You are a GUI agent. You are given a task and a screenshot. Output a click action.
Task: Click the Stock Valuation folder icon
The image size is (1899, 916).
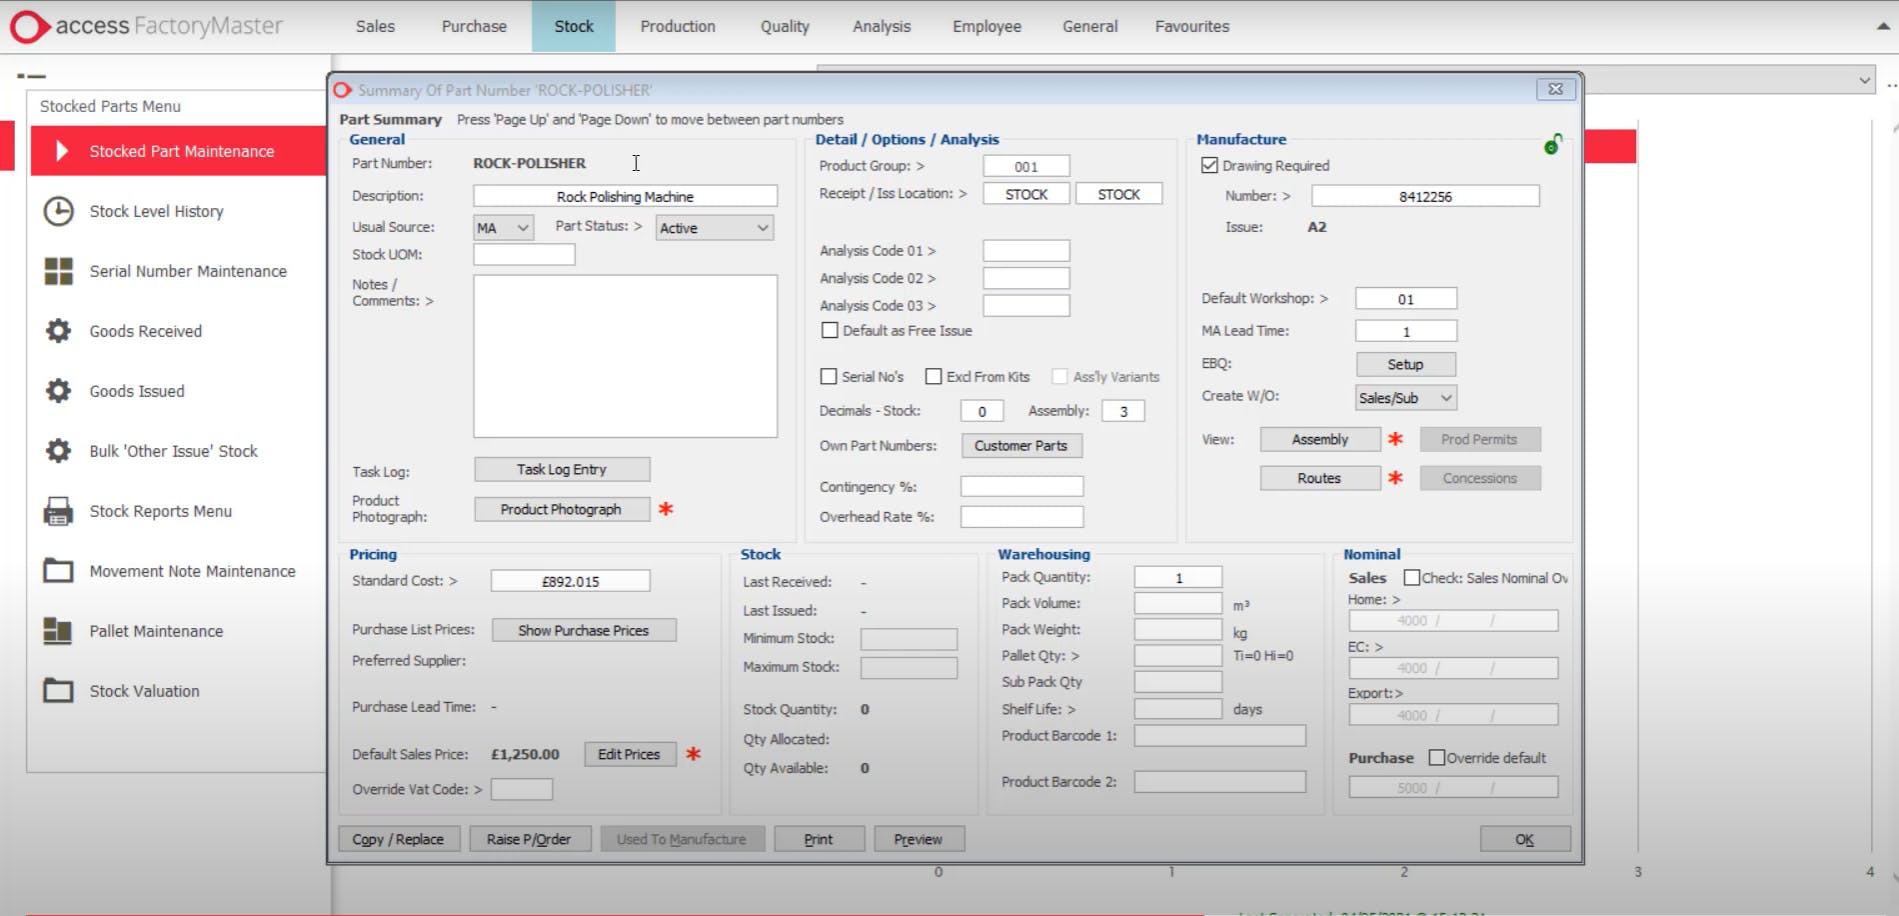click(x=58, y=691)
